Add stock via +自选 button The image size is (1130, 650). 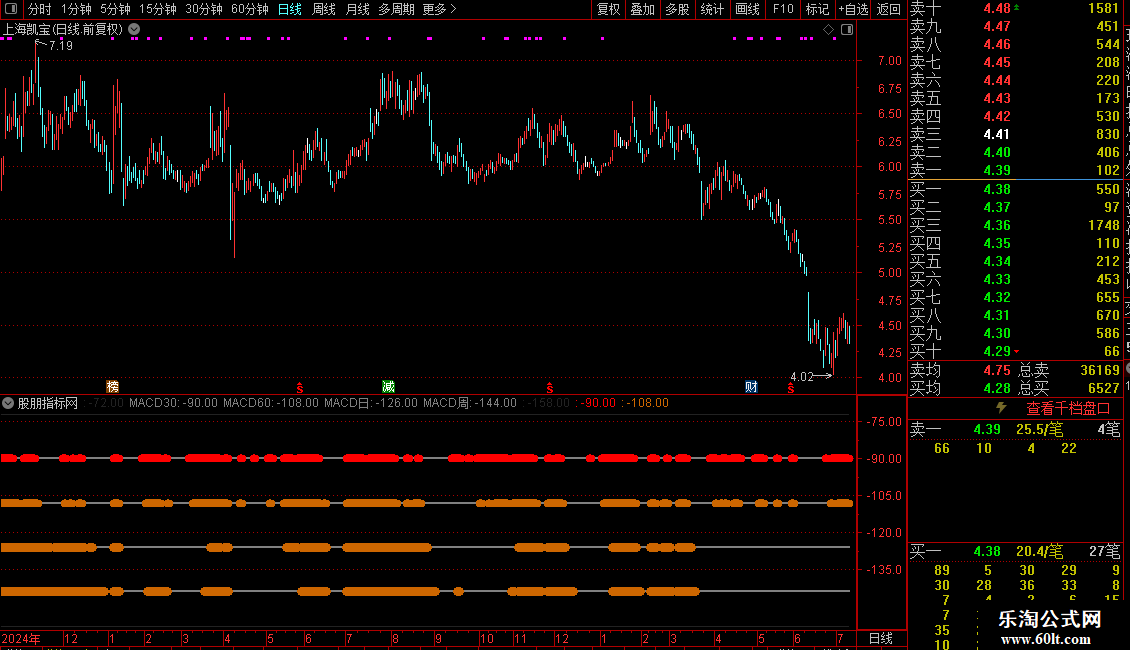[x=853, y=9]
